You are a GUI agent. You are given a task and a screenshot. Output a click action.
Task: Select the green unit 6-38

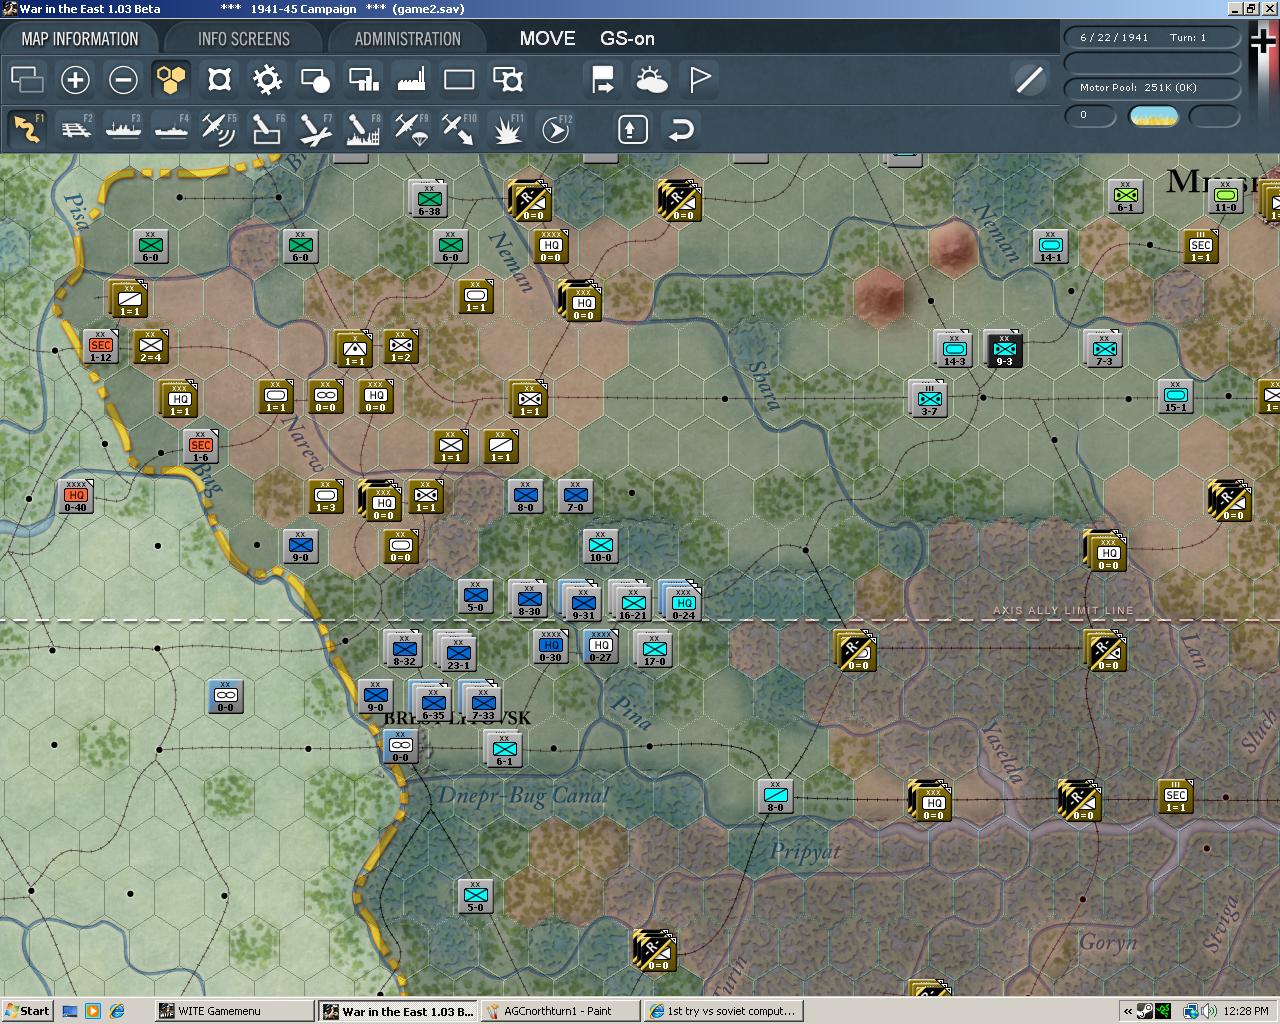(429, 199)
